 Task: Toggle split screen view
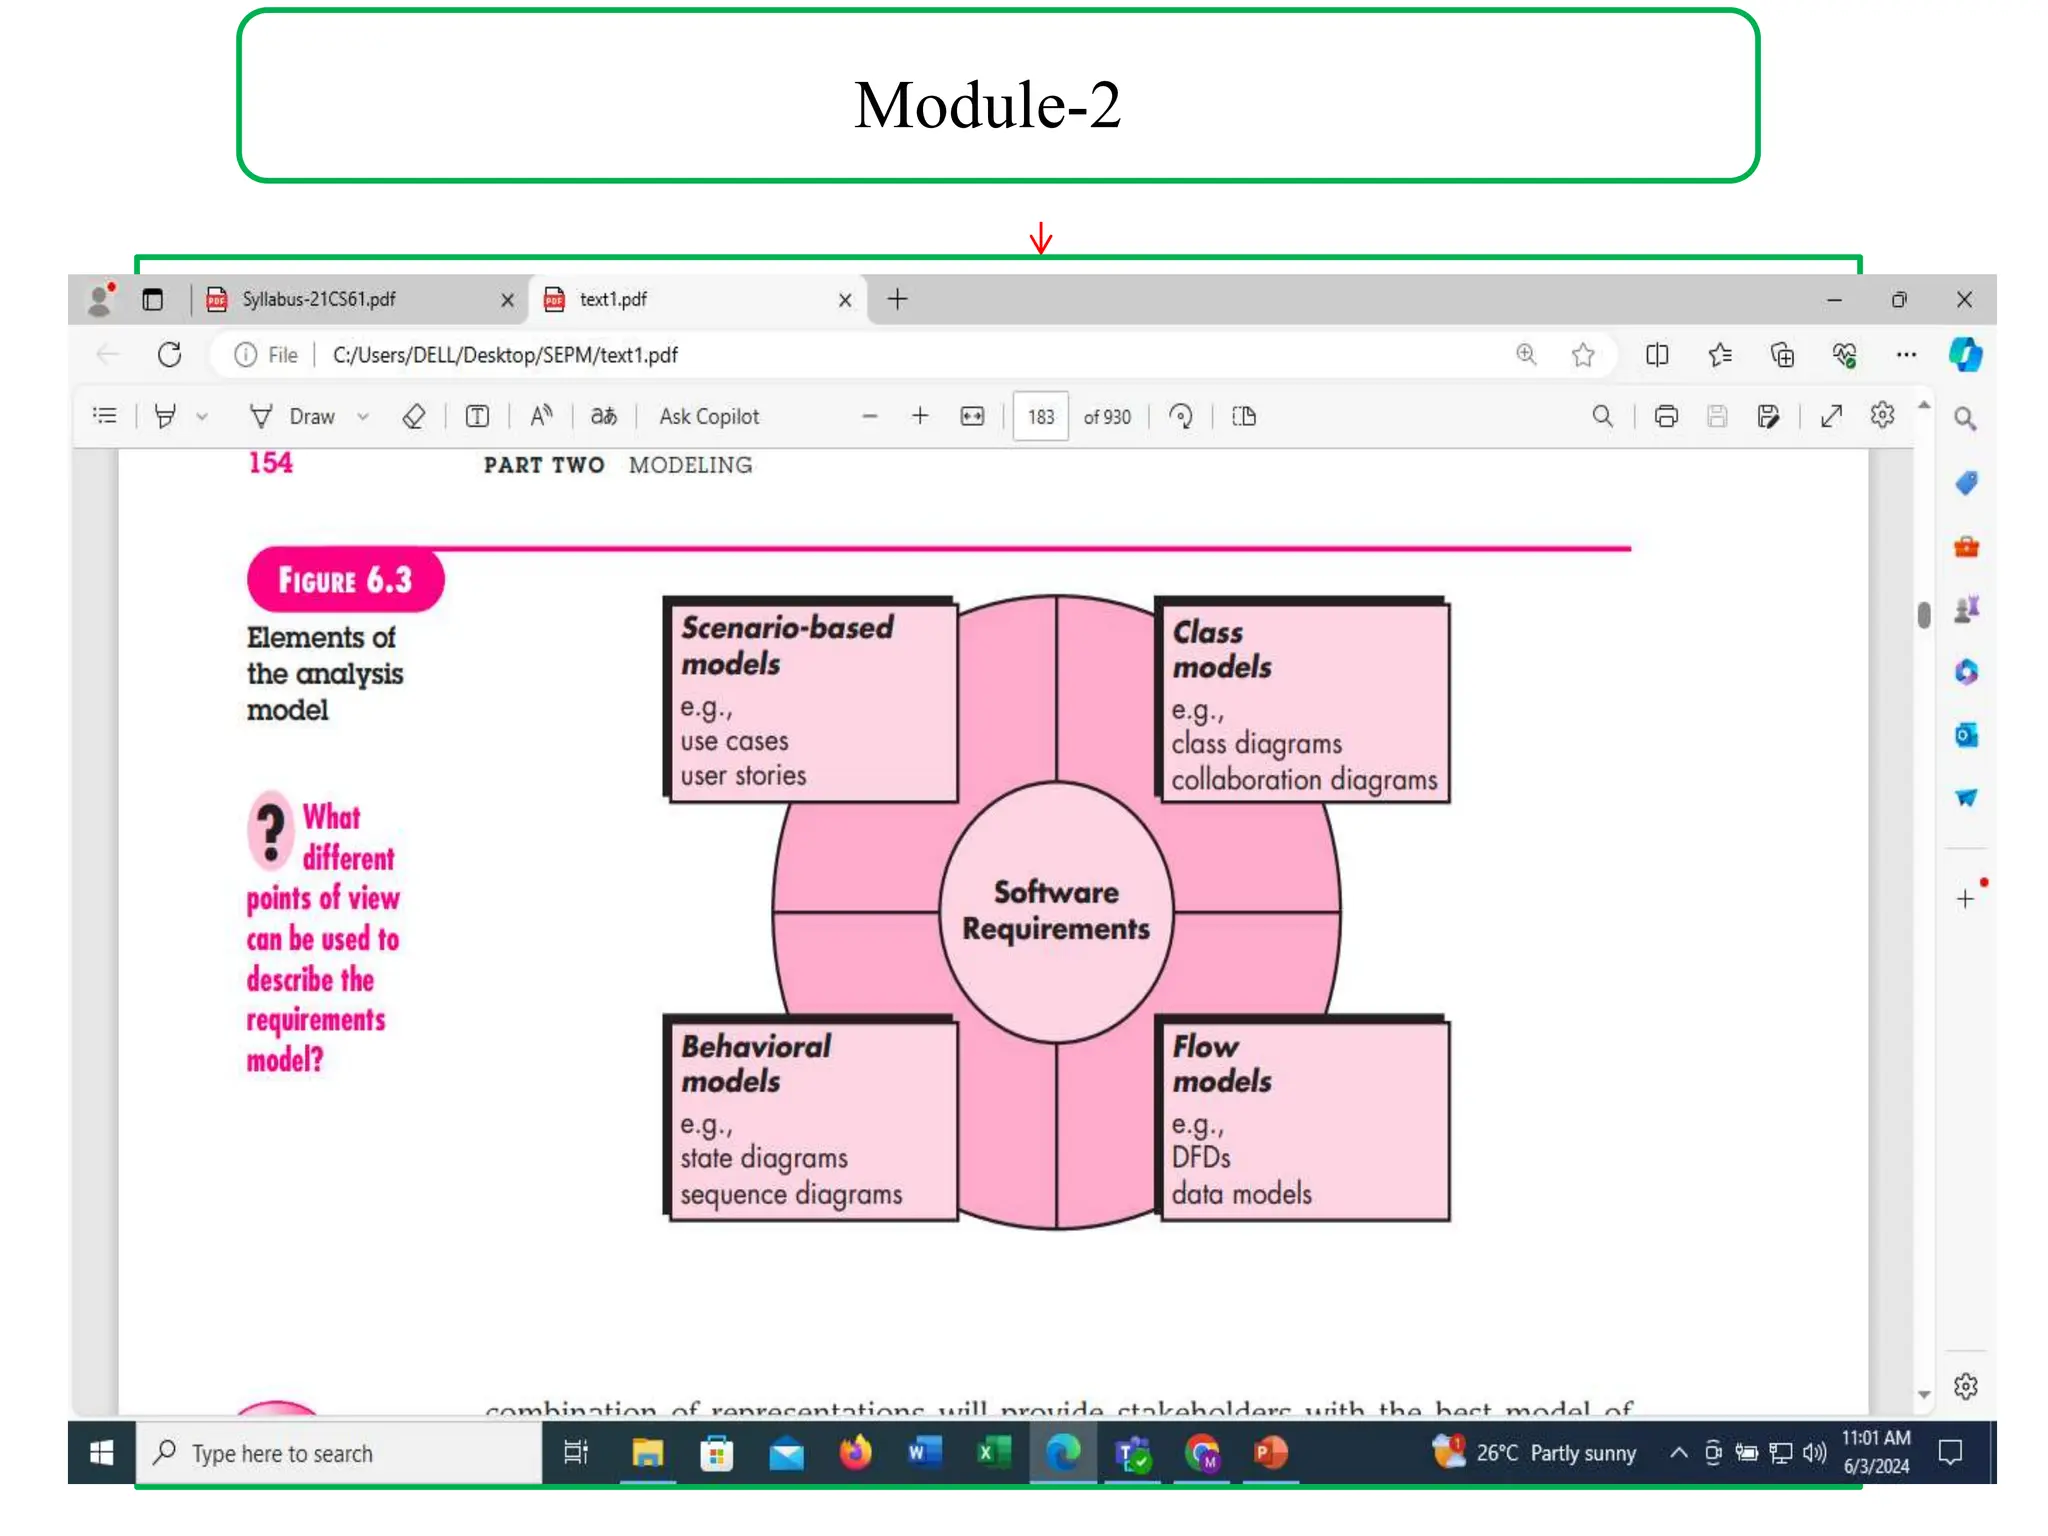(1657, 355)
